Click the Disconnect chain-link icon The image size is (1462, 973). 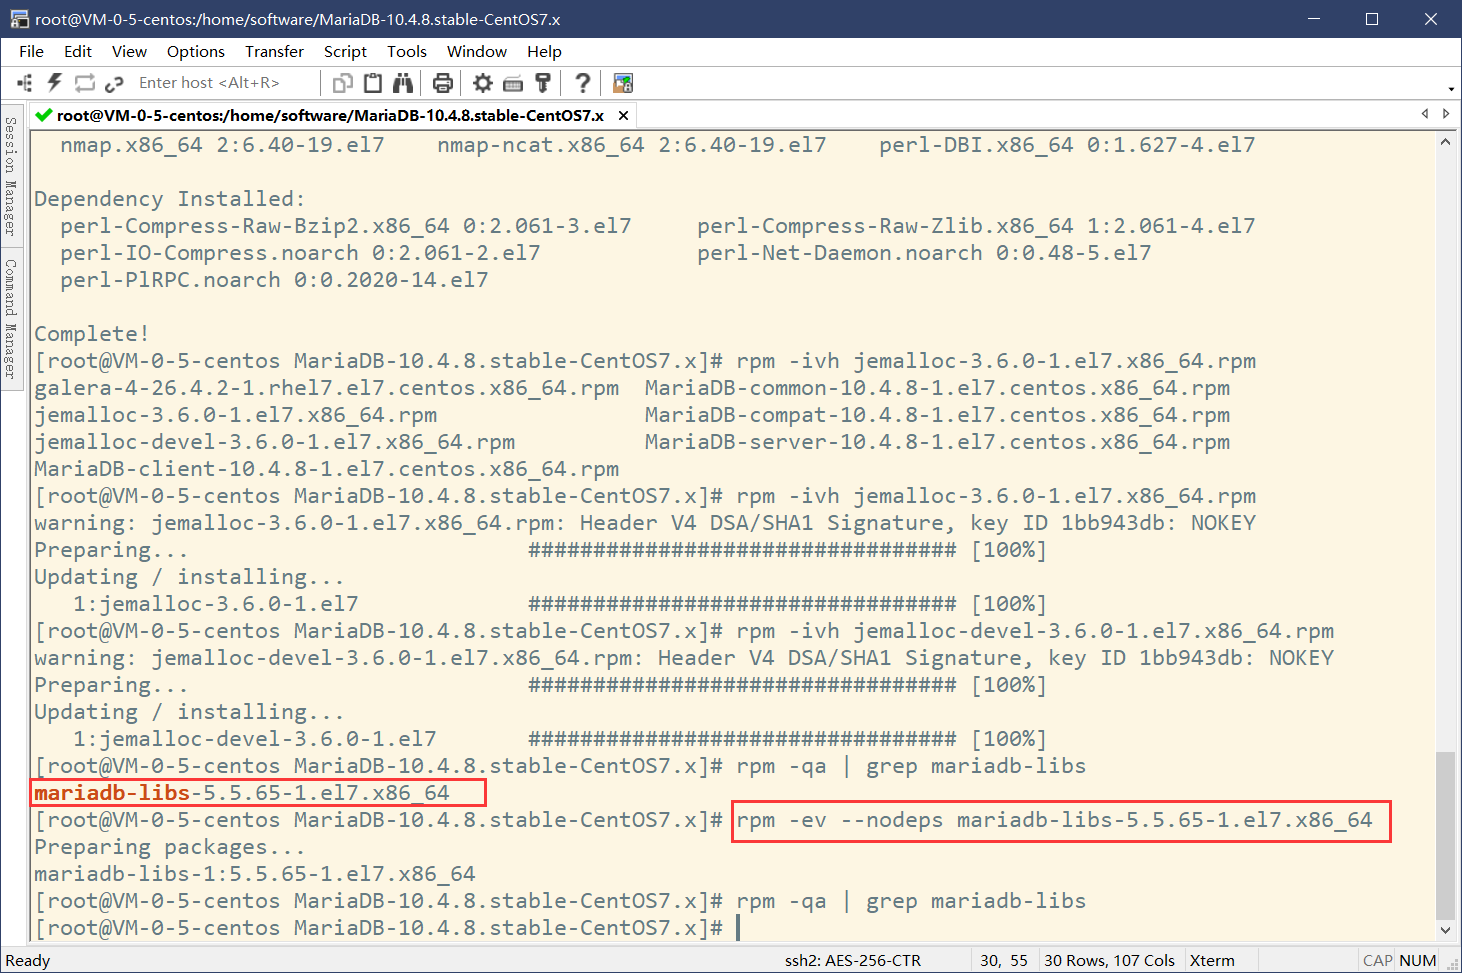tap(114, 83)
